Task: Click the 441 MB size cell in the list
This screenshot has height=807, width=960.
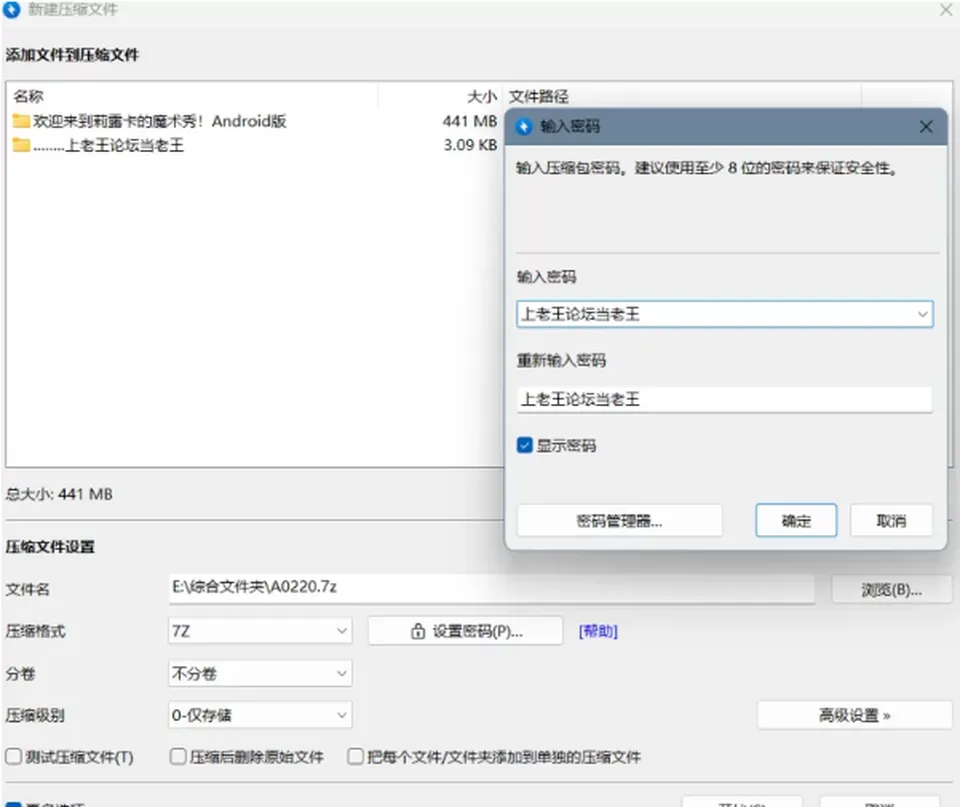Action: pyautogui.click(x=470, y=121)
